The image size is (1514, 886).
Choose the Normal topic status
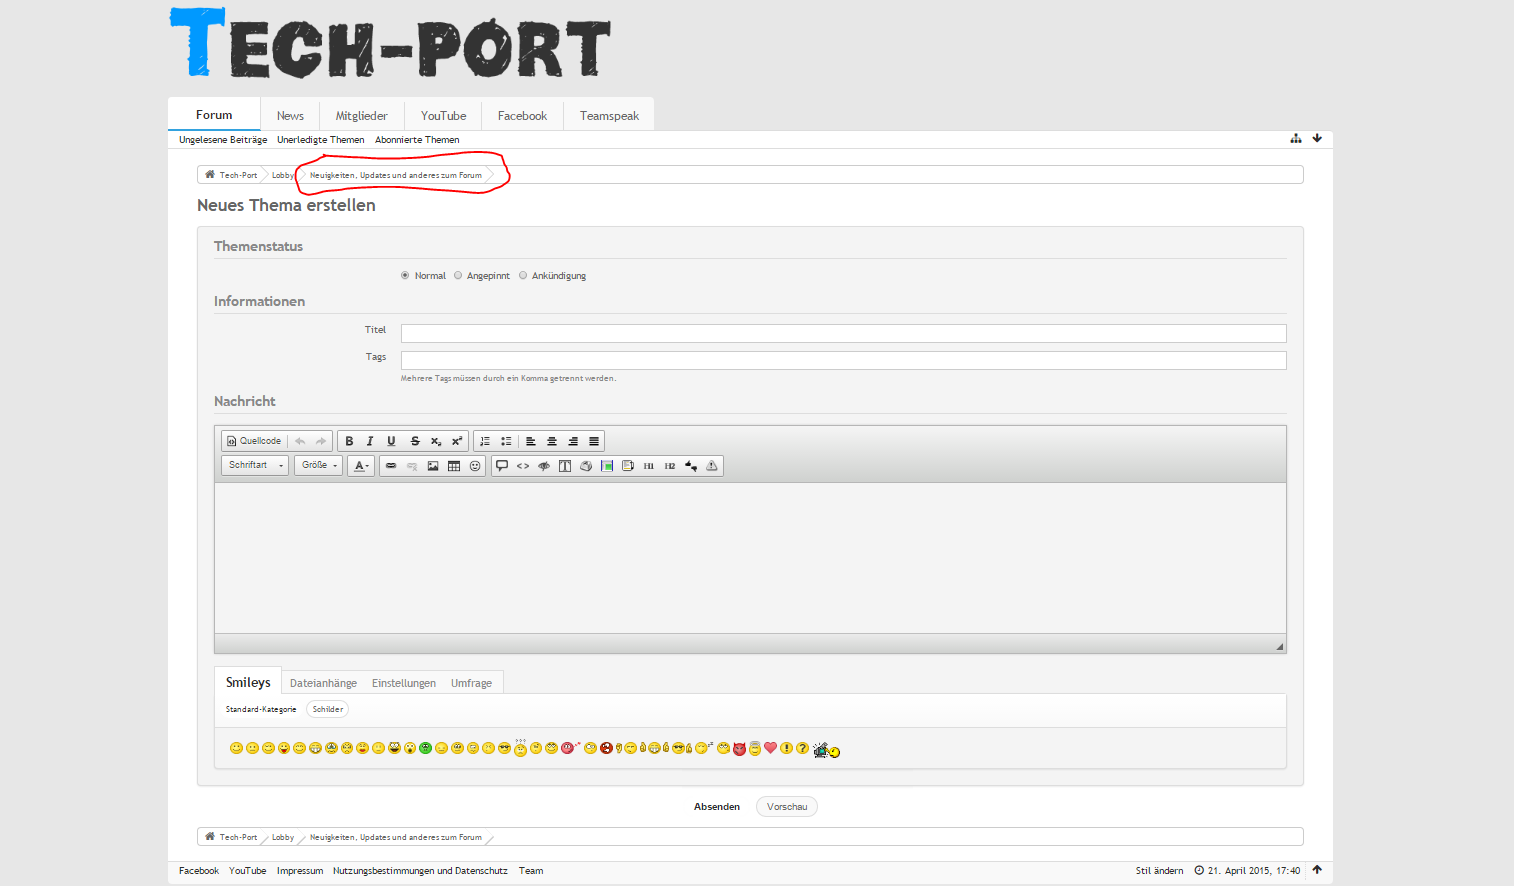[405, 276]
